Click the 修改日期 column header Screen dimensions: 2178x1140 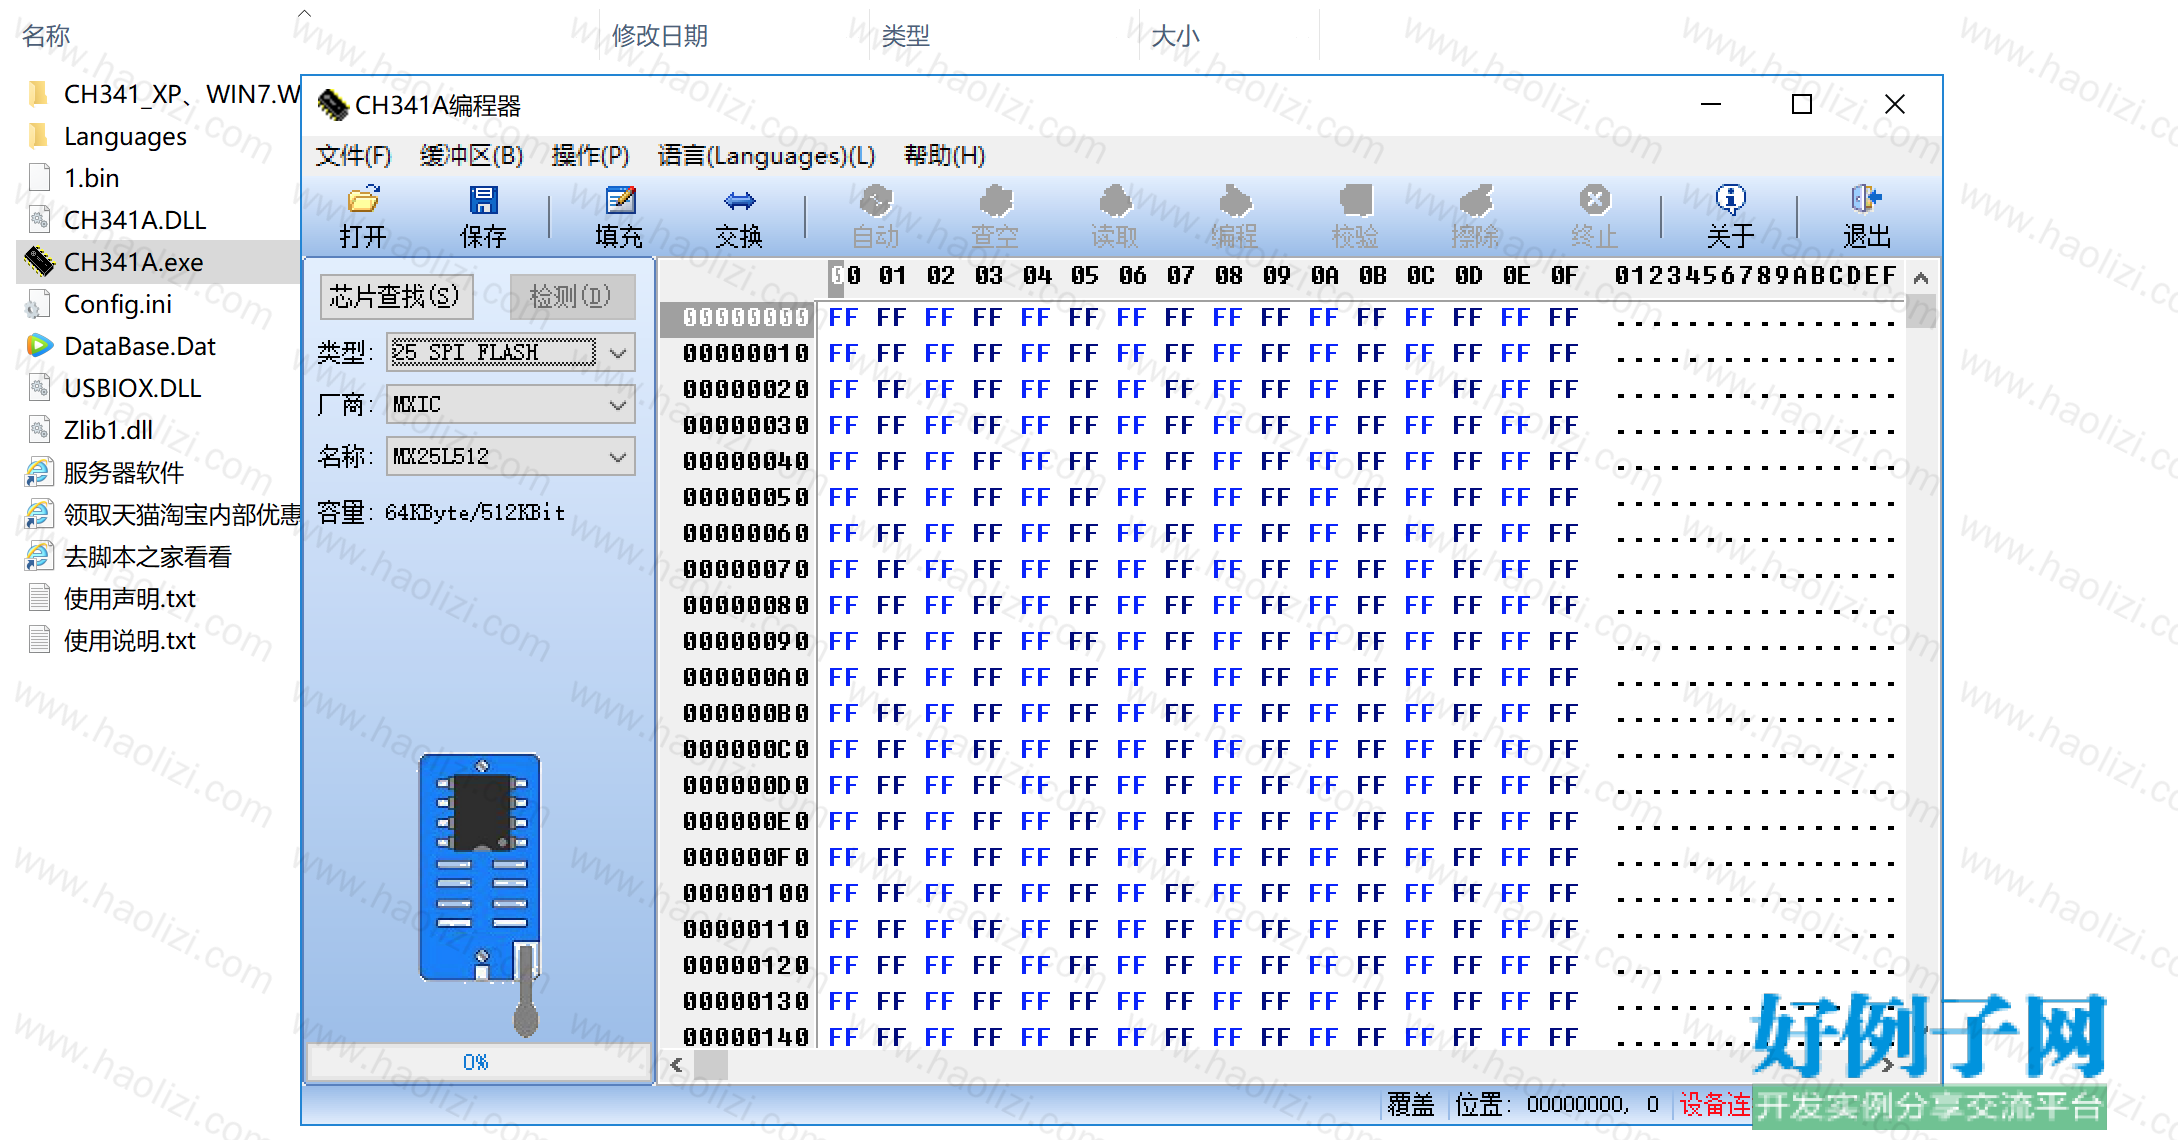point(660,36)
